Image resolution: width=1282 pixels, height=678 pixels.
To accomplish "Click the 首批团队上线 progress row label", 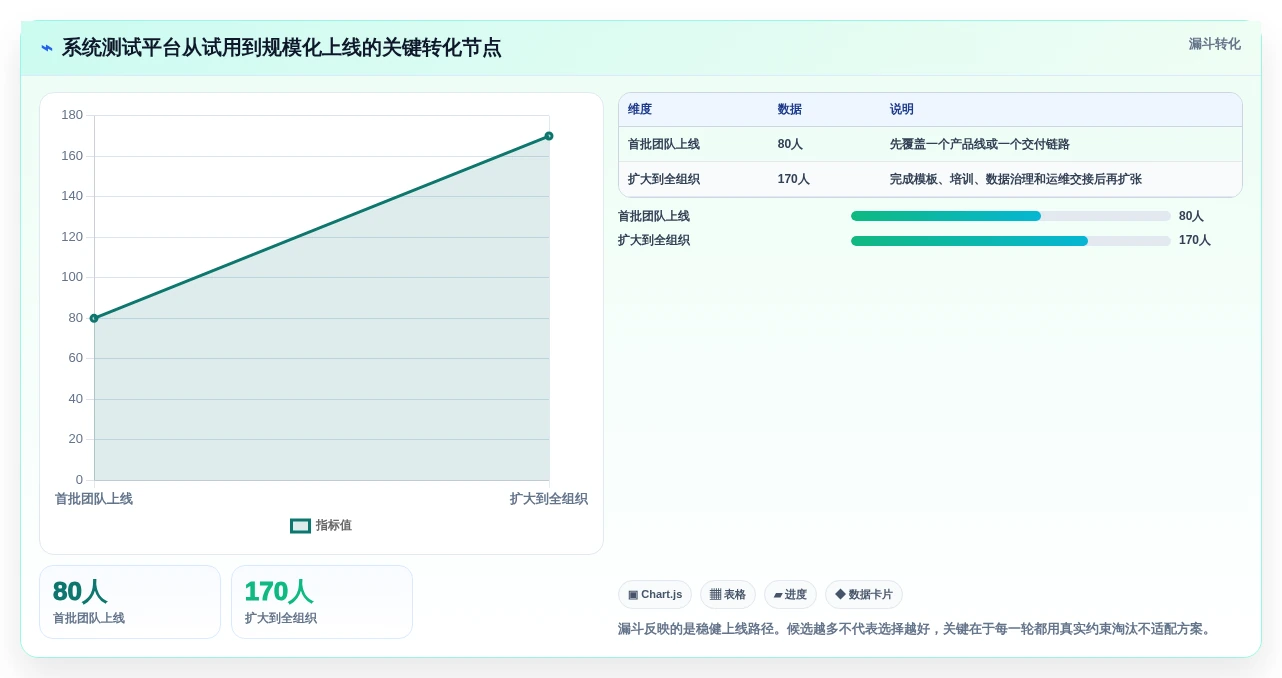I will tap(654, 216).
